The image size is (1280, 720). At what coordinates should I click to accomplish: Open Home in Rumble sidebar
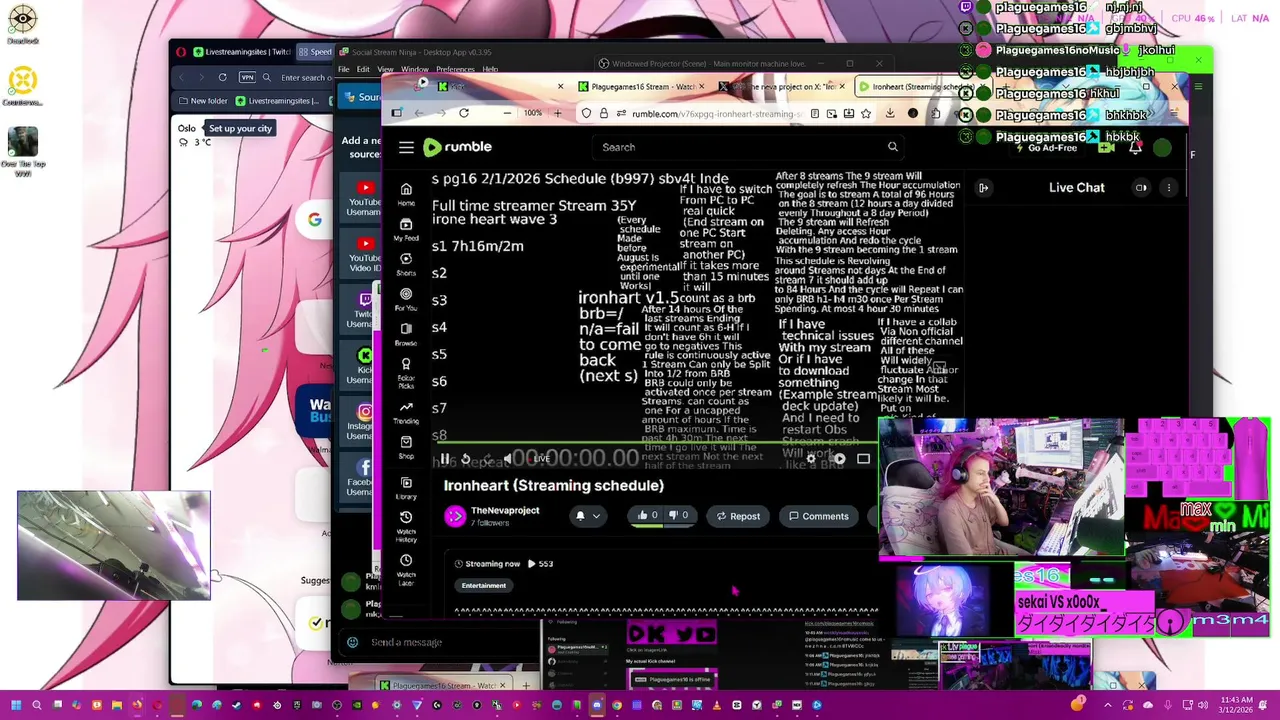click(406, 194)
